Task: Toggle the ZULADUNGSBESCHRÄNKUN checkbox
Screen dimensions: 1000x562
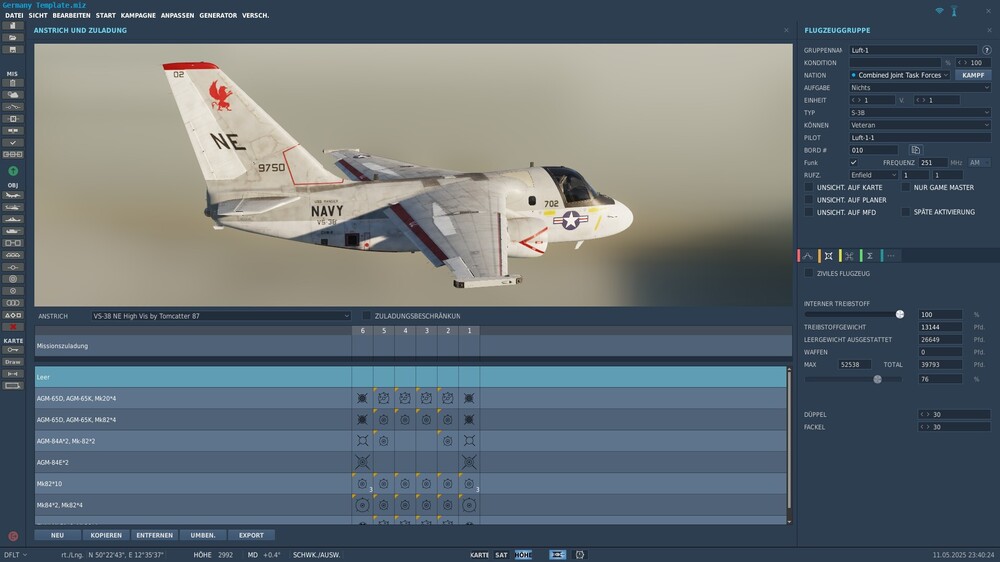Action: click(x=366, y=316)
